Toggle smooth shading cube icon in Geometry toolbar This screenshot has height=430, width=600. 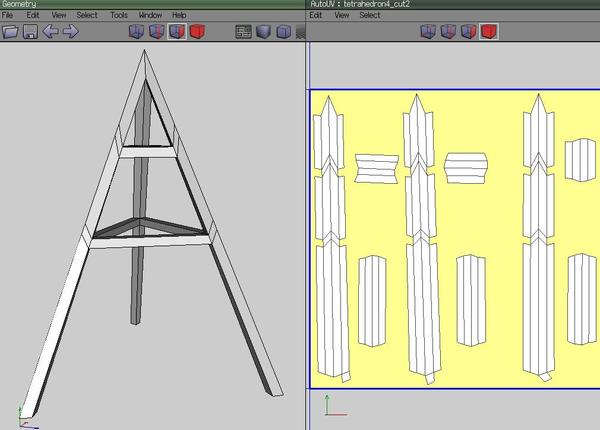click(x=263, y=31)
